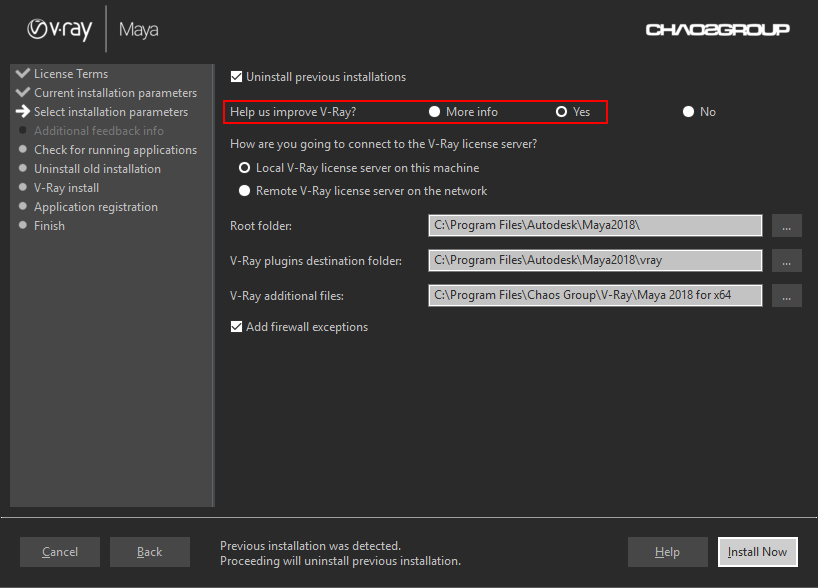The width and height of the screenshot is (818, 588).
Task: Choose Remote V-Ray license server on the network
Action: [244, 190]
